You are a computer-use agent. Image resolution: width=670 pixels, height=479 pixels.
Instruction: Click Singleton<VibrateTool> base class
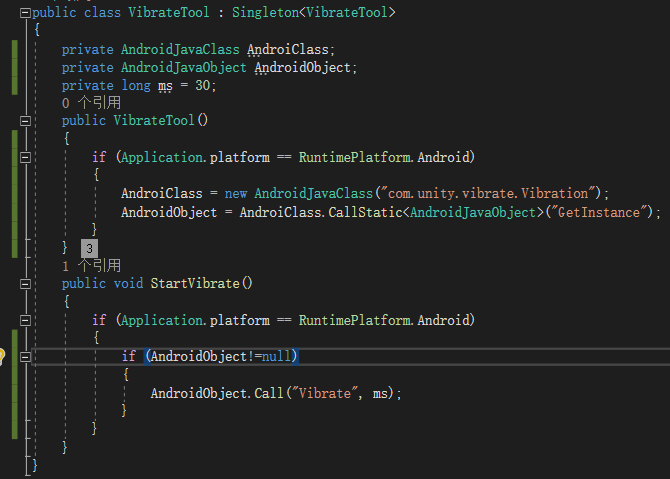(314, 12)
